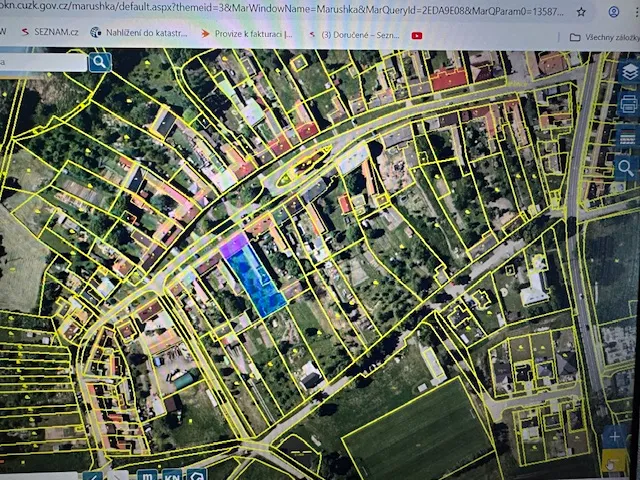Image resolution: width=640 pixels, height=480 pixels.
Task: Click the search button beside search field
Action: (100, 62)
